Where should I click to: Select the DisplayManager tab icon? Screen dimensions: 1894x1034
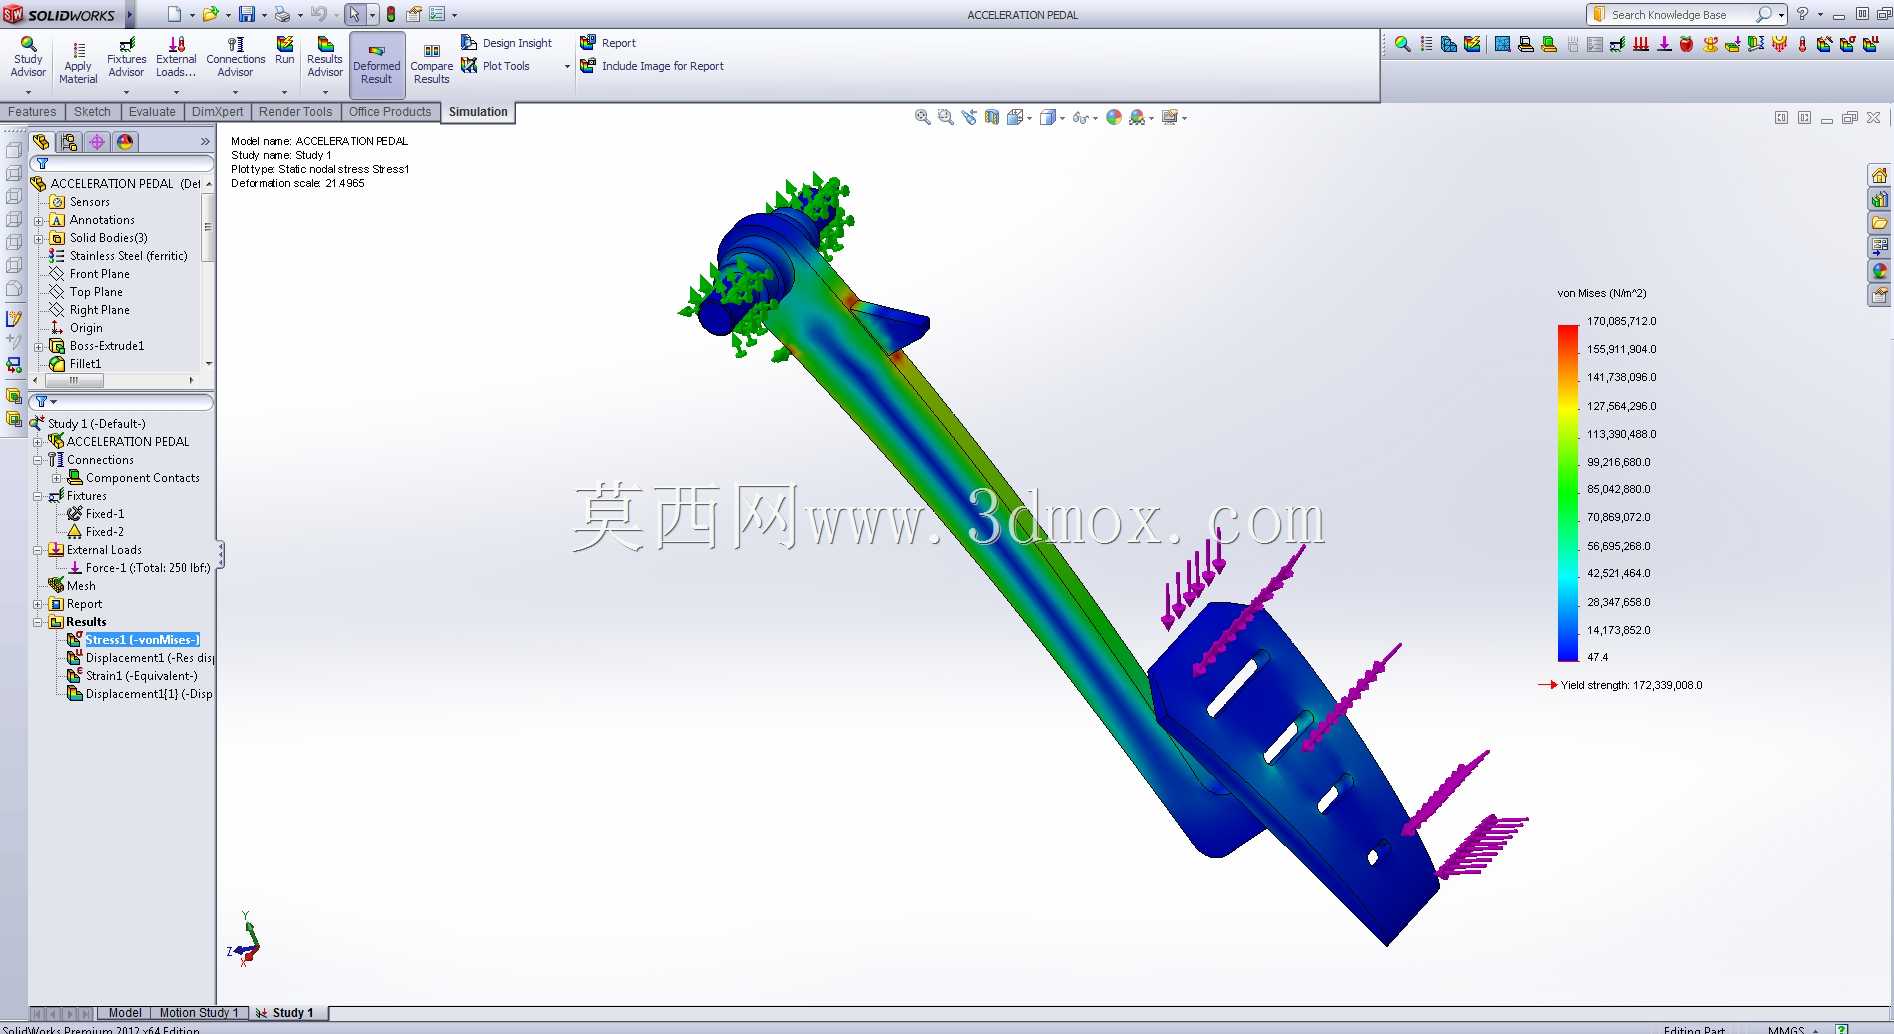125,142
